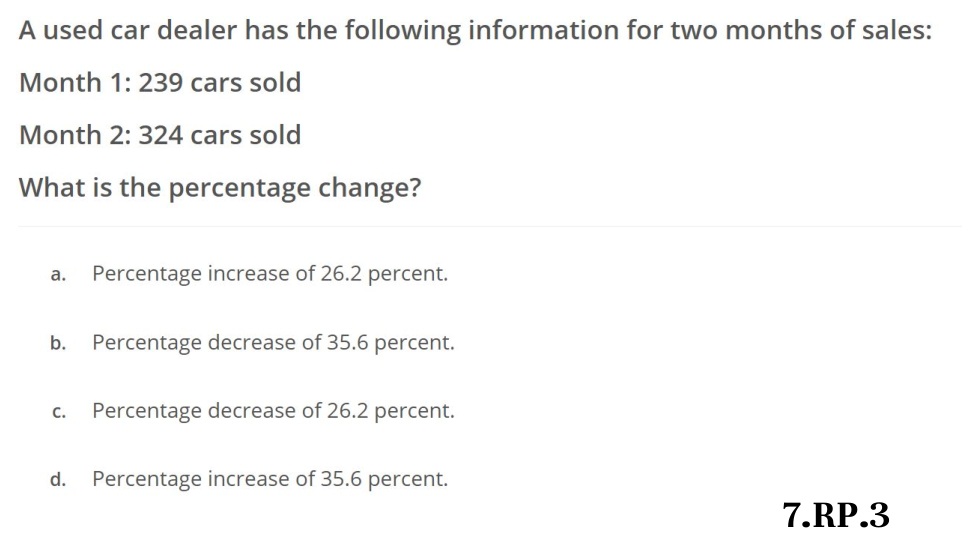Pick answer c: decrease of 26.2 percent
The image size is (978, 550).
pos(272,411)
